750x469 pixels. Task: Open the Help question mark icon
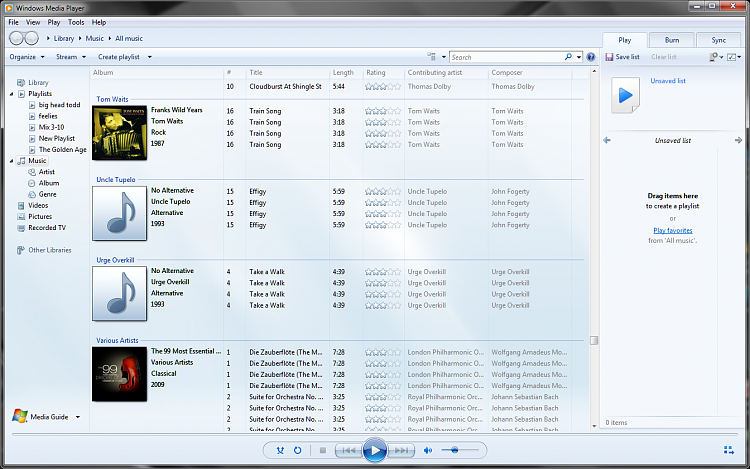click(591, 57)
